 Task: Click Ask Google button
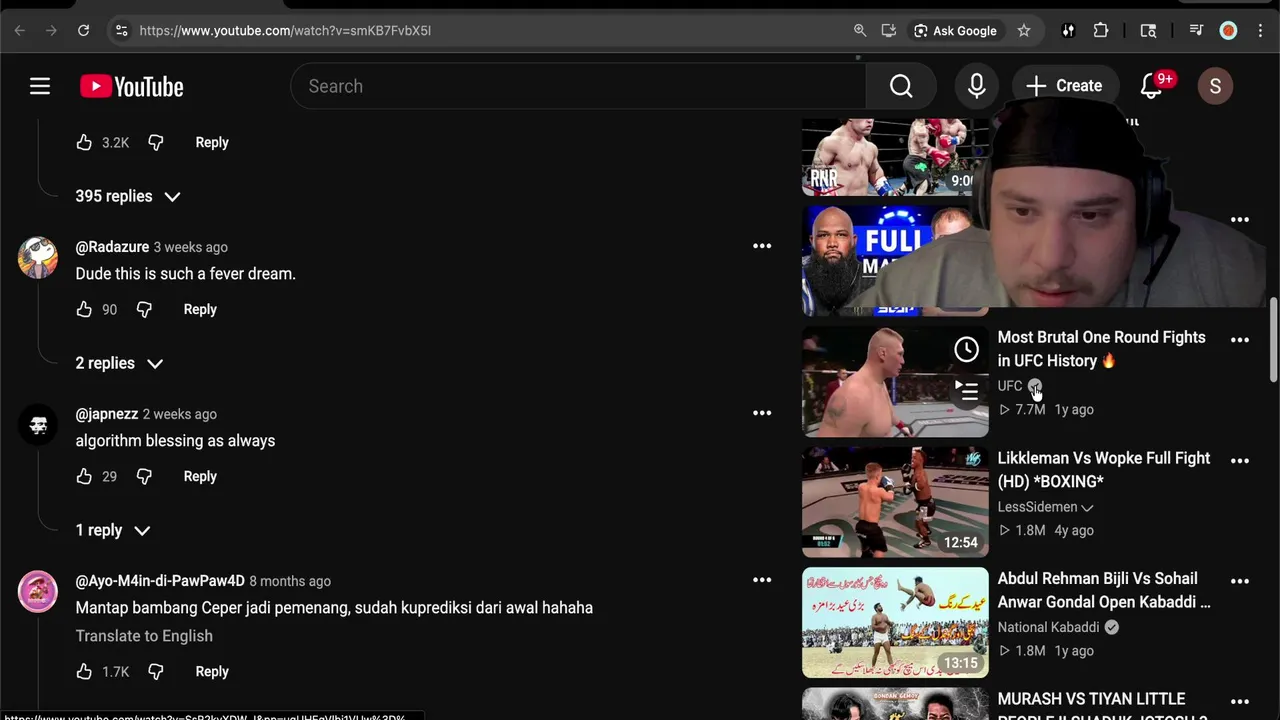[955, 31]
